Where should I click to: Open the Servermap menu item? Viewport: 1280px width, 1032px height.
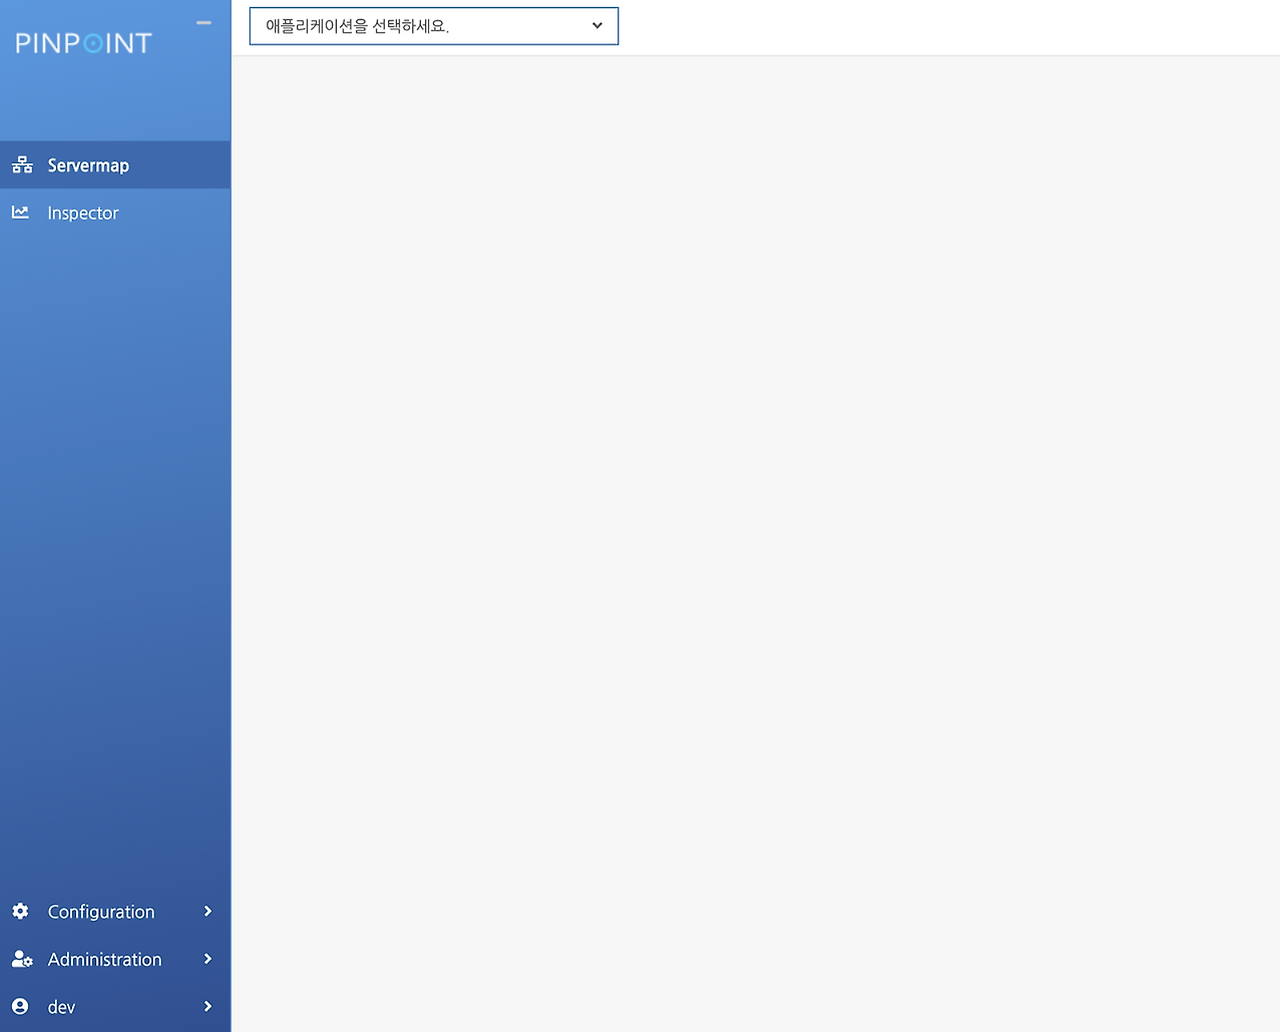(x=115, y=165)
